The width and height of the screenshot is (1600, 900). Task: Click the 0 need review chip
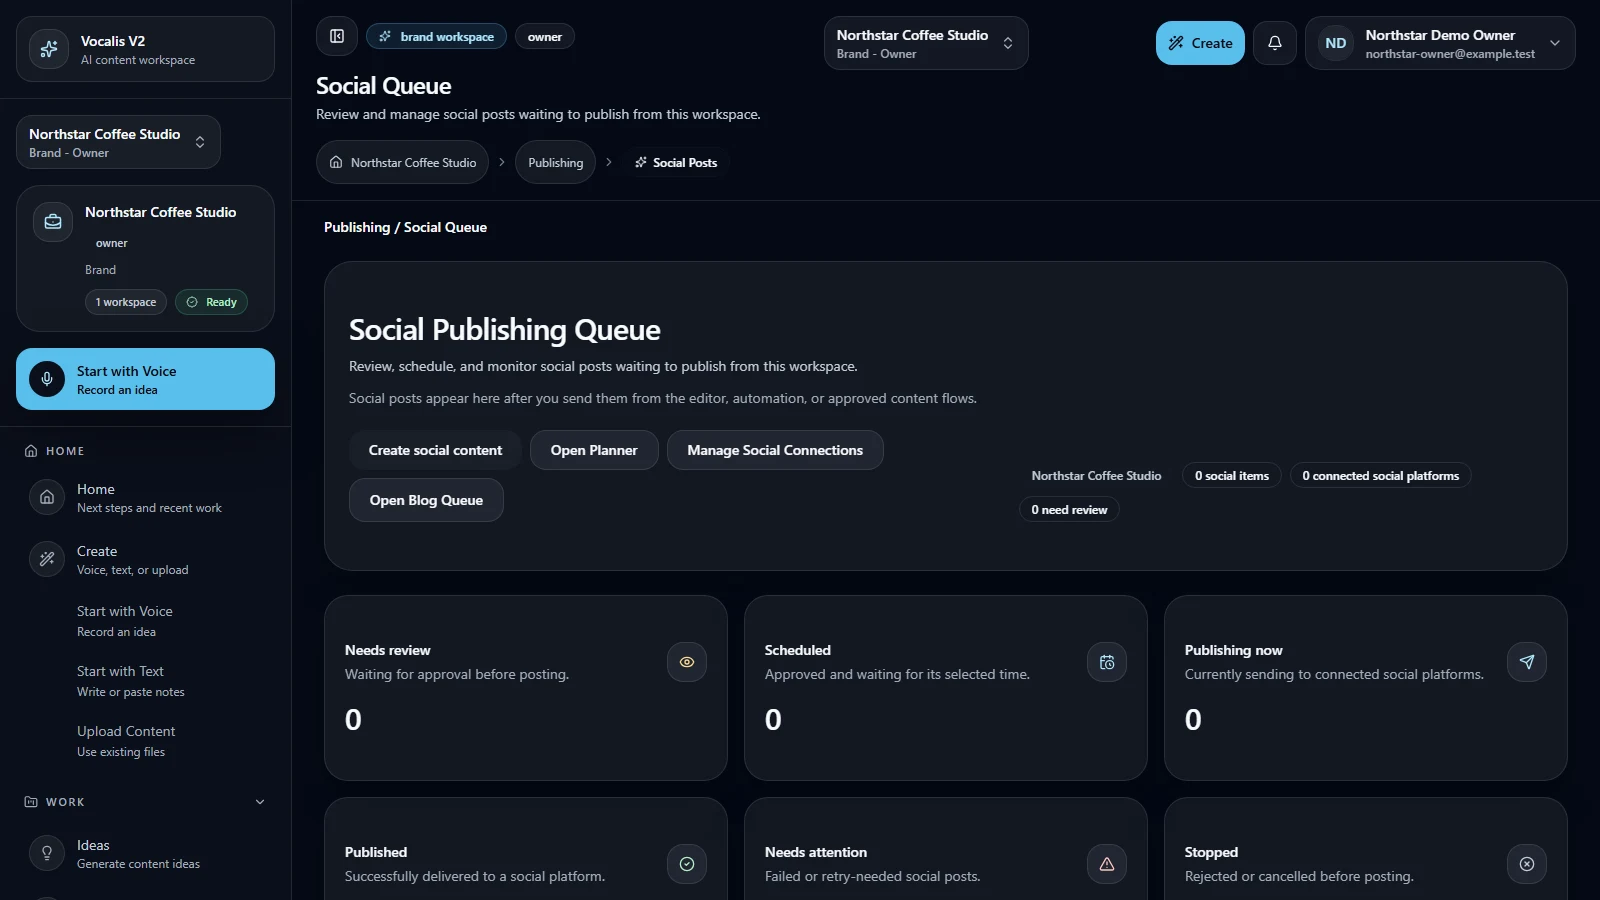tap(1069, 510)
